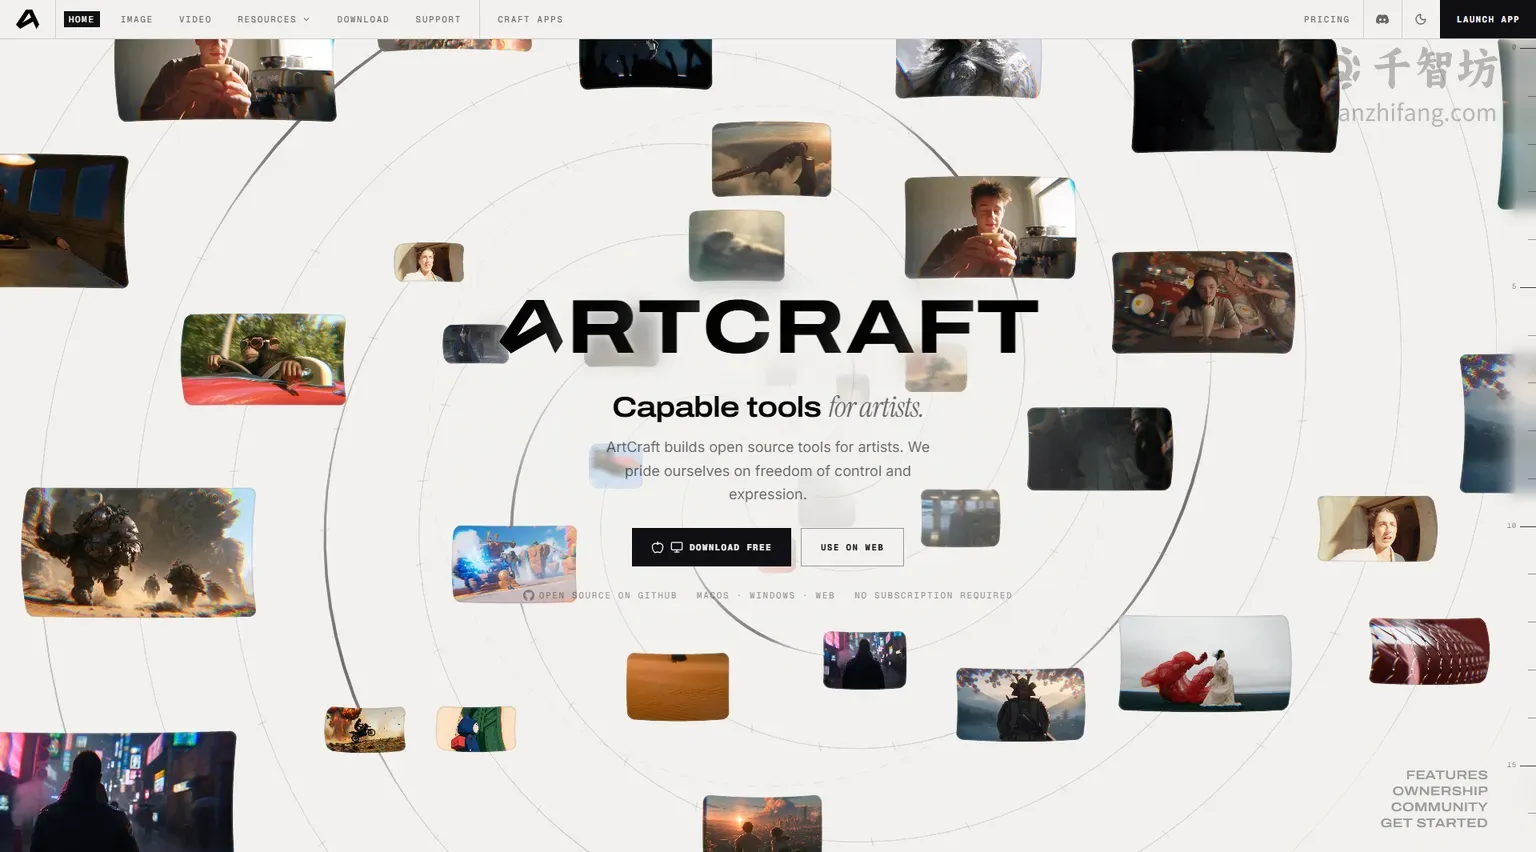
Task: Jump to the Get Started section link
Action: coord(1434,823)
